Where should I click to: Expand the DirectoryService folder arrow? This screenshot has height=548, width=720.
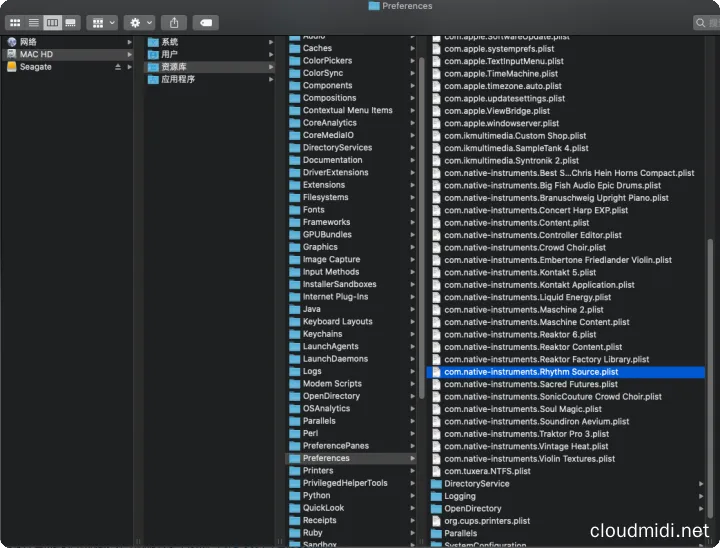click(x=702, y=484)
